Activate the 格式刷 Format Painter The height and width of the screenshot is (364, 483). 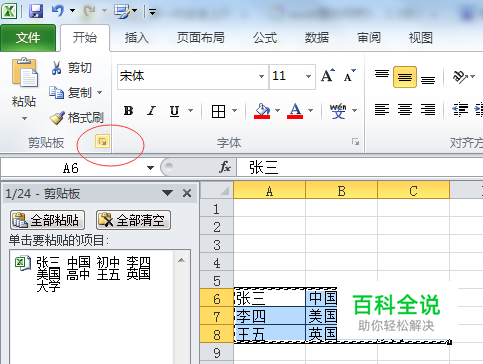tap(77, 118)
